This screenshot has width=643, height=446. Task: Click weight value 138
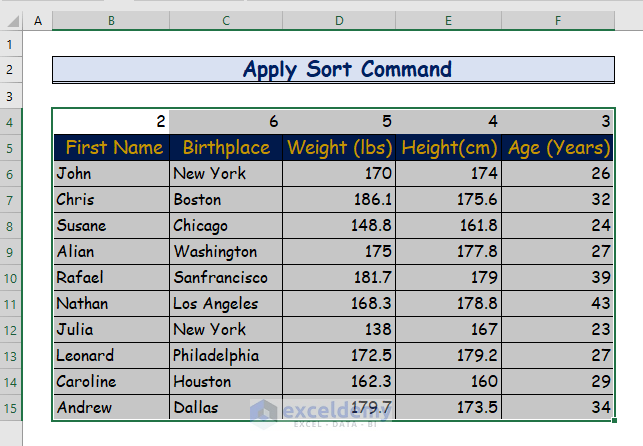[x=339, y=330]
